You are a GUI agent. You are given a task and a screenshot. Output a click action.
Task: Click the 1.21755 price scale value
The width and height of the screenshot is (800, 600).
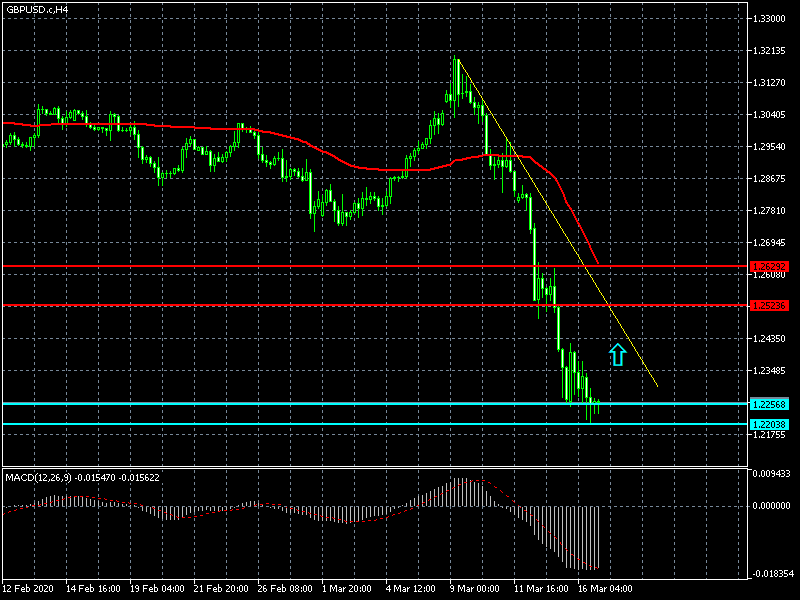(774, 436)
